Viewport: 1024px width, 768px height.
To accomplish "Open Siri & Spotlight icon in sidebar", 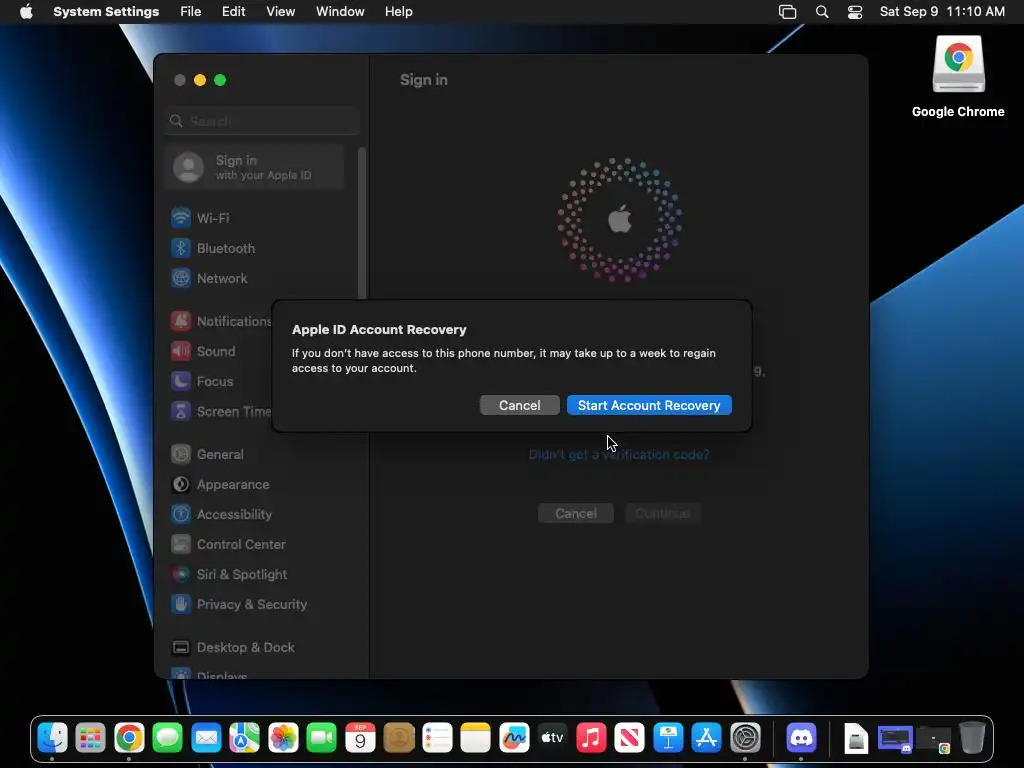I will click(181, 574).
